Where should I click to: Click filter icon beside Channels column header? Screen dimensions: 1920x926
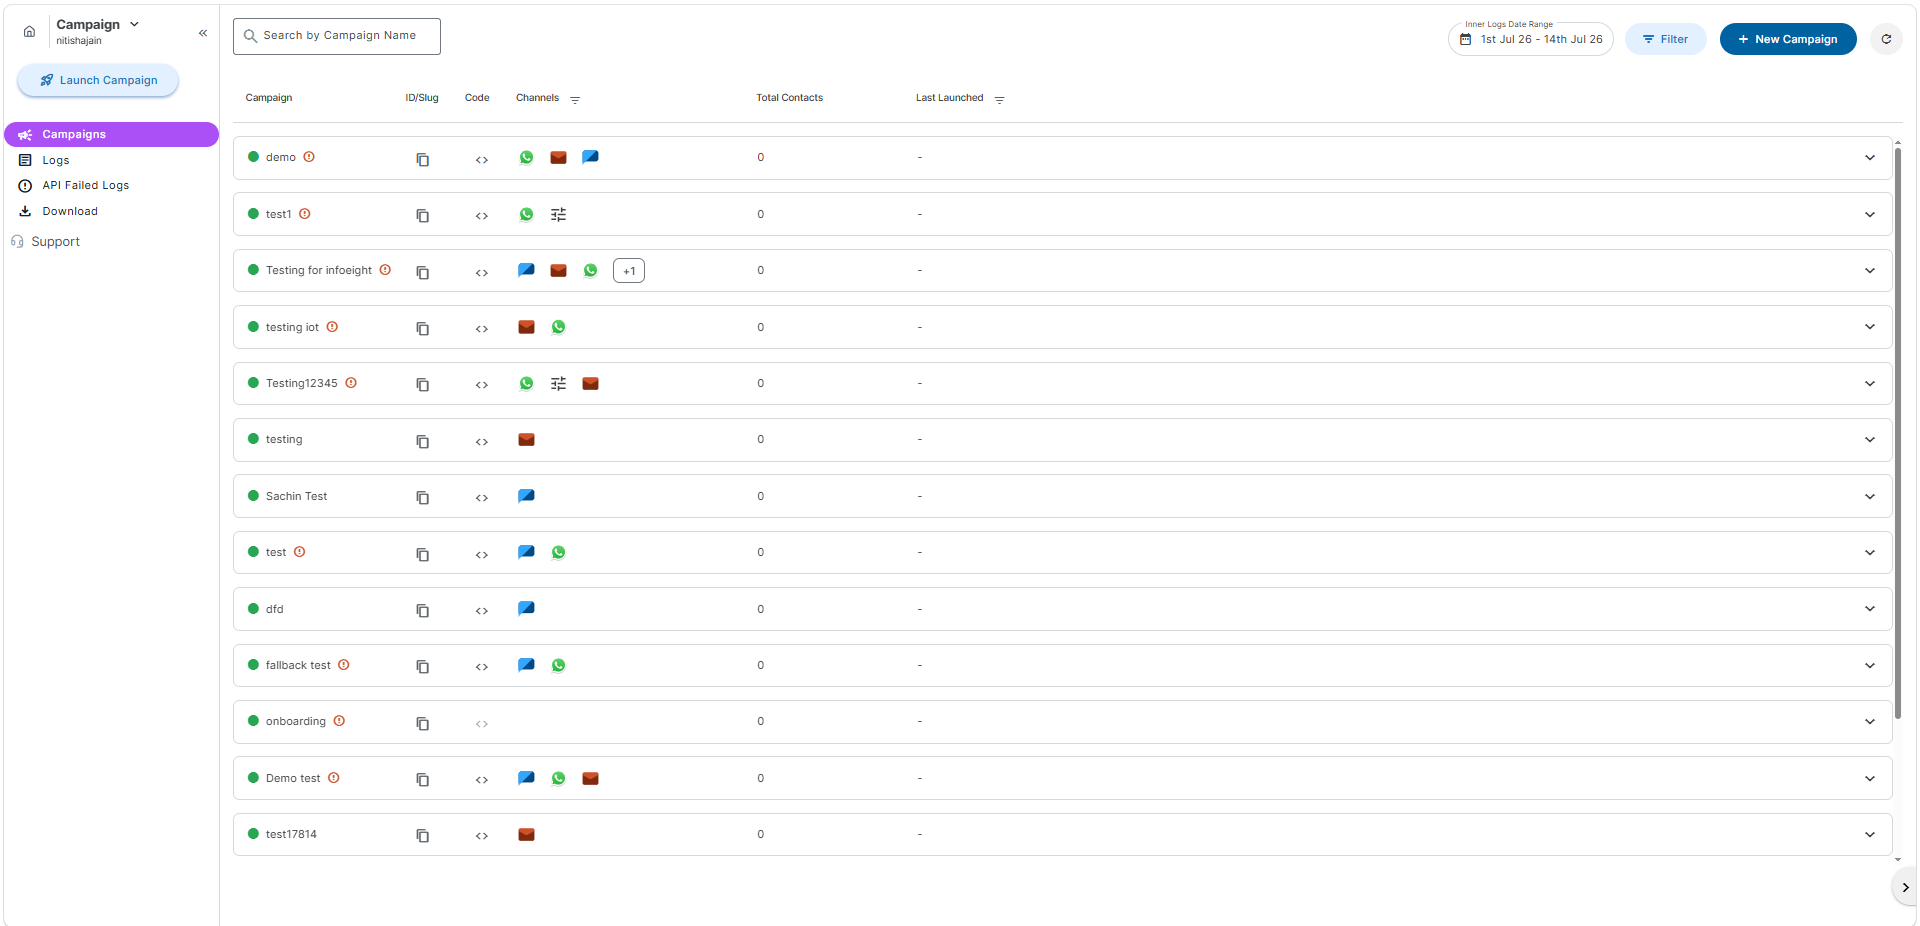(575, 99)
